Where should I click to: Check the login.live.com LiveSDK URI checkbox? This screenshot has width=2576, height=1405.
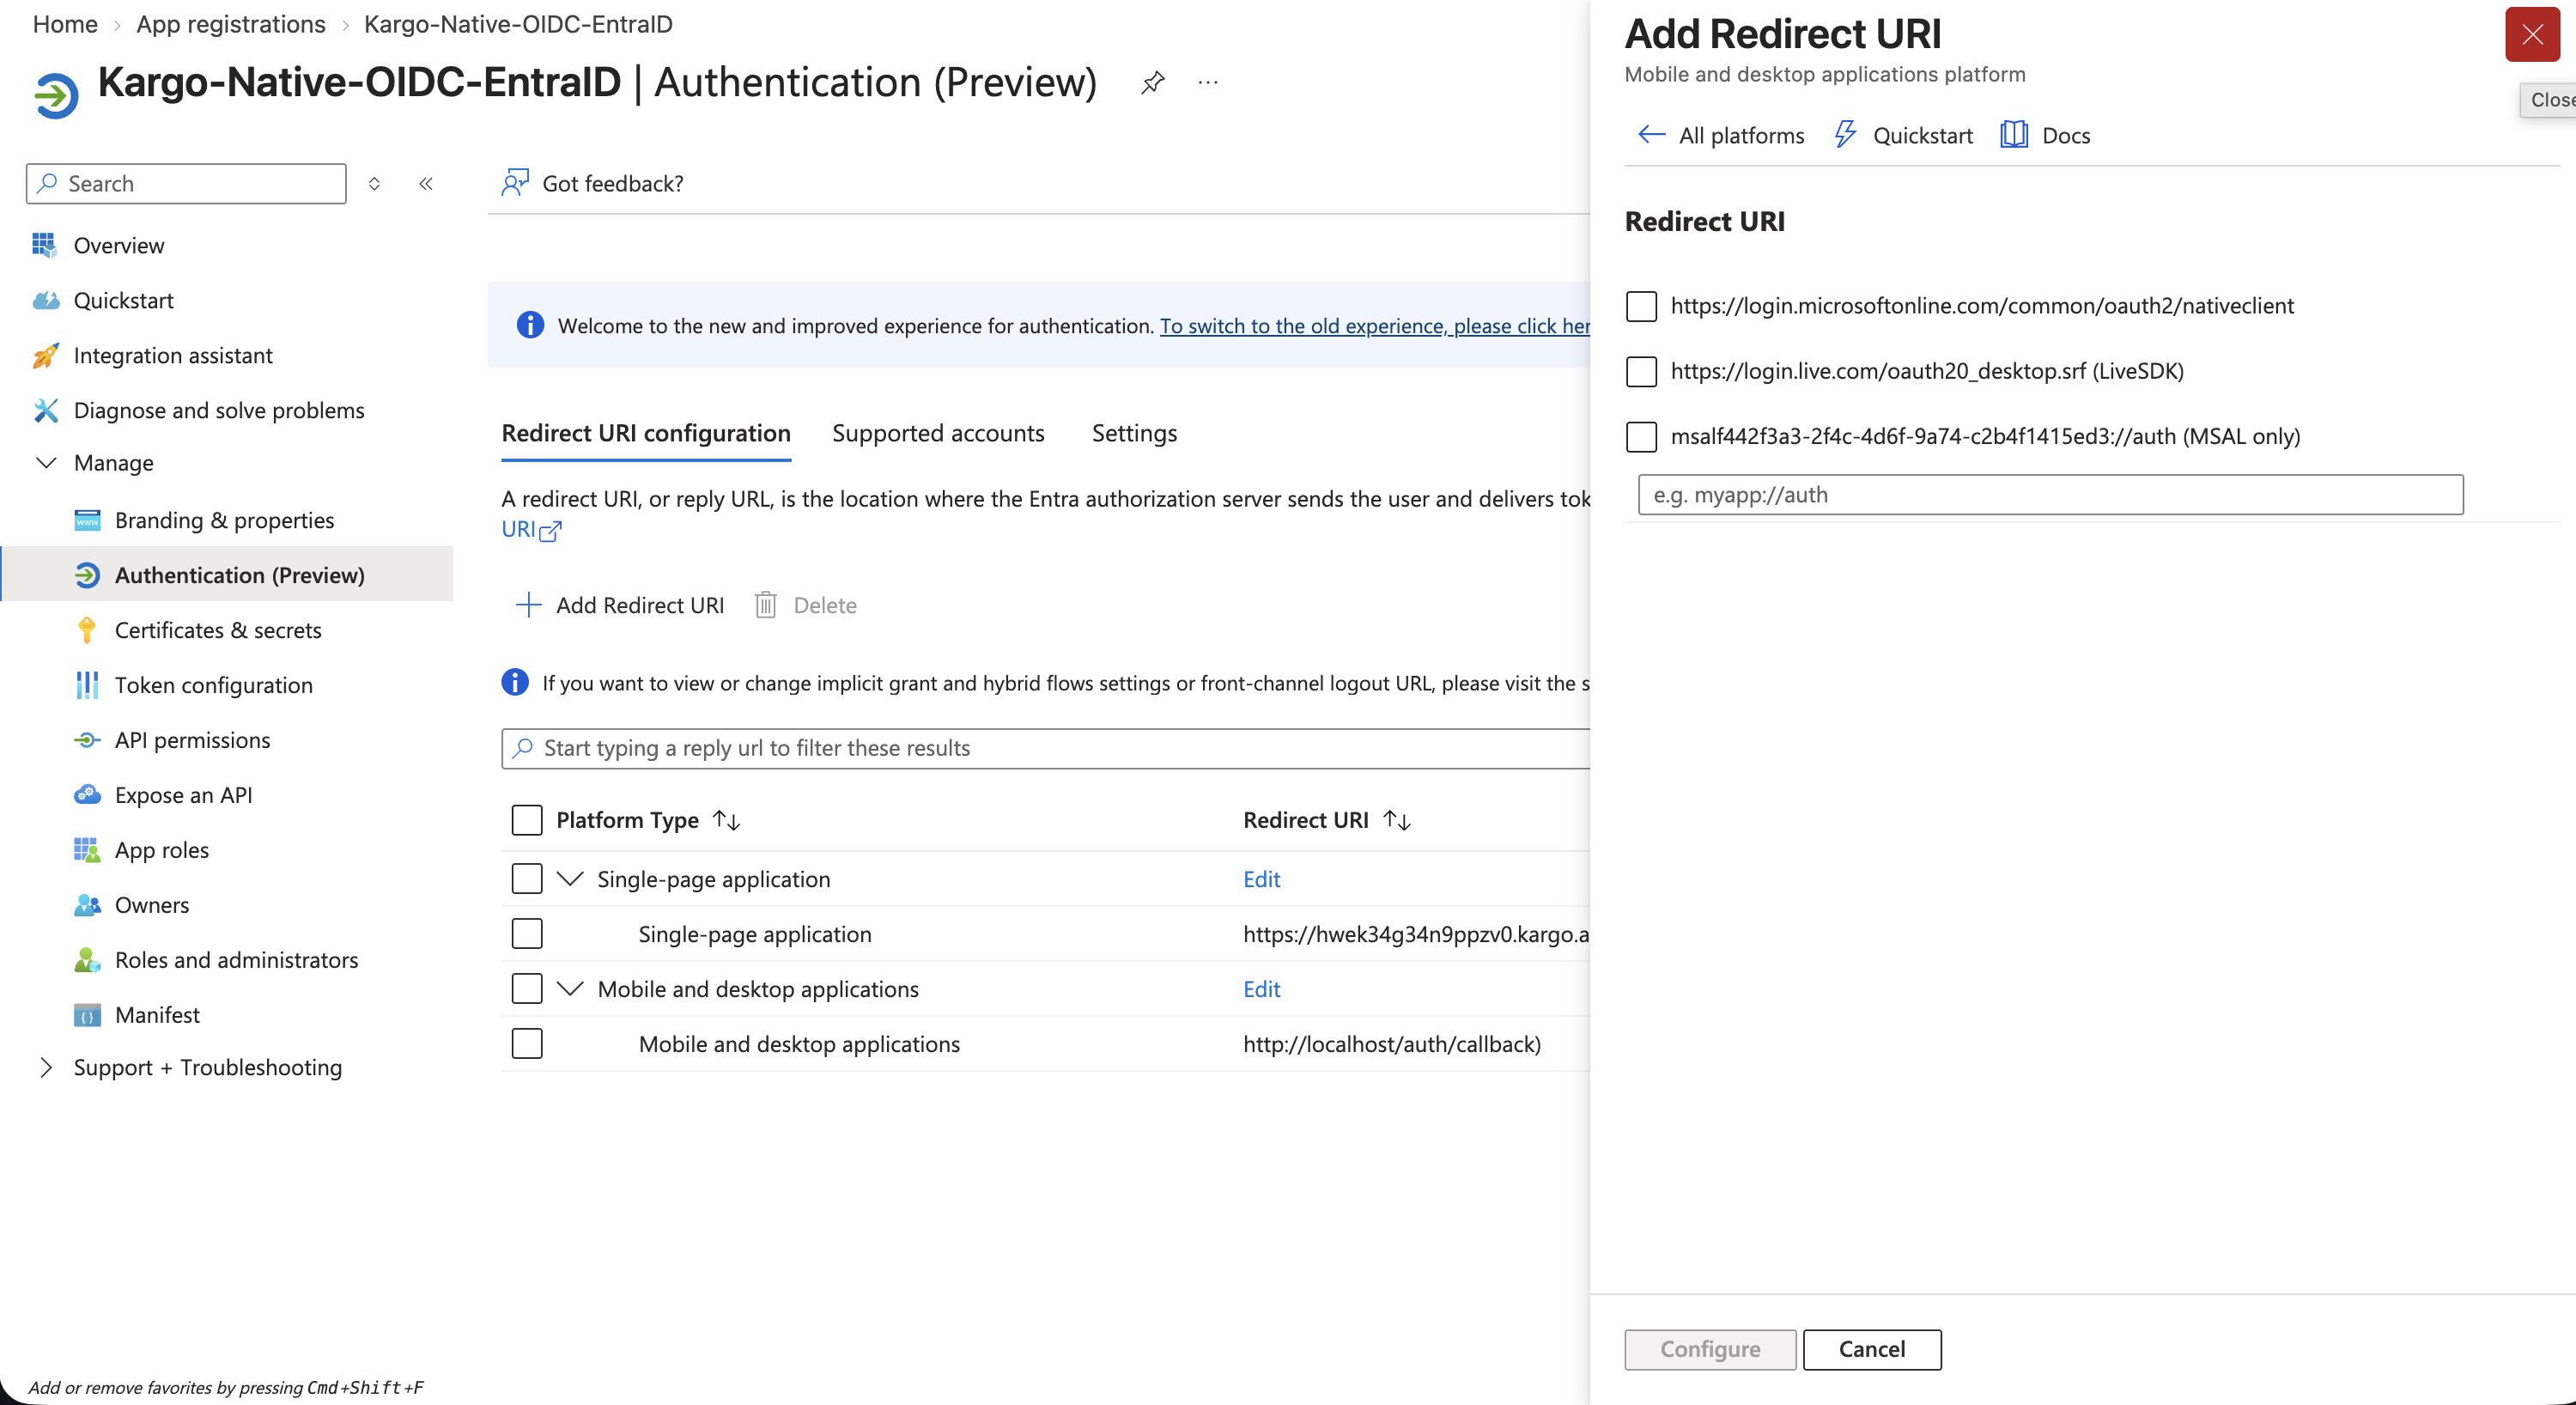coord(1641,371)
